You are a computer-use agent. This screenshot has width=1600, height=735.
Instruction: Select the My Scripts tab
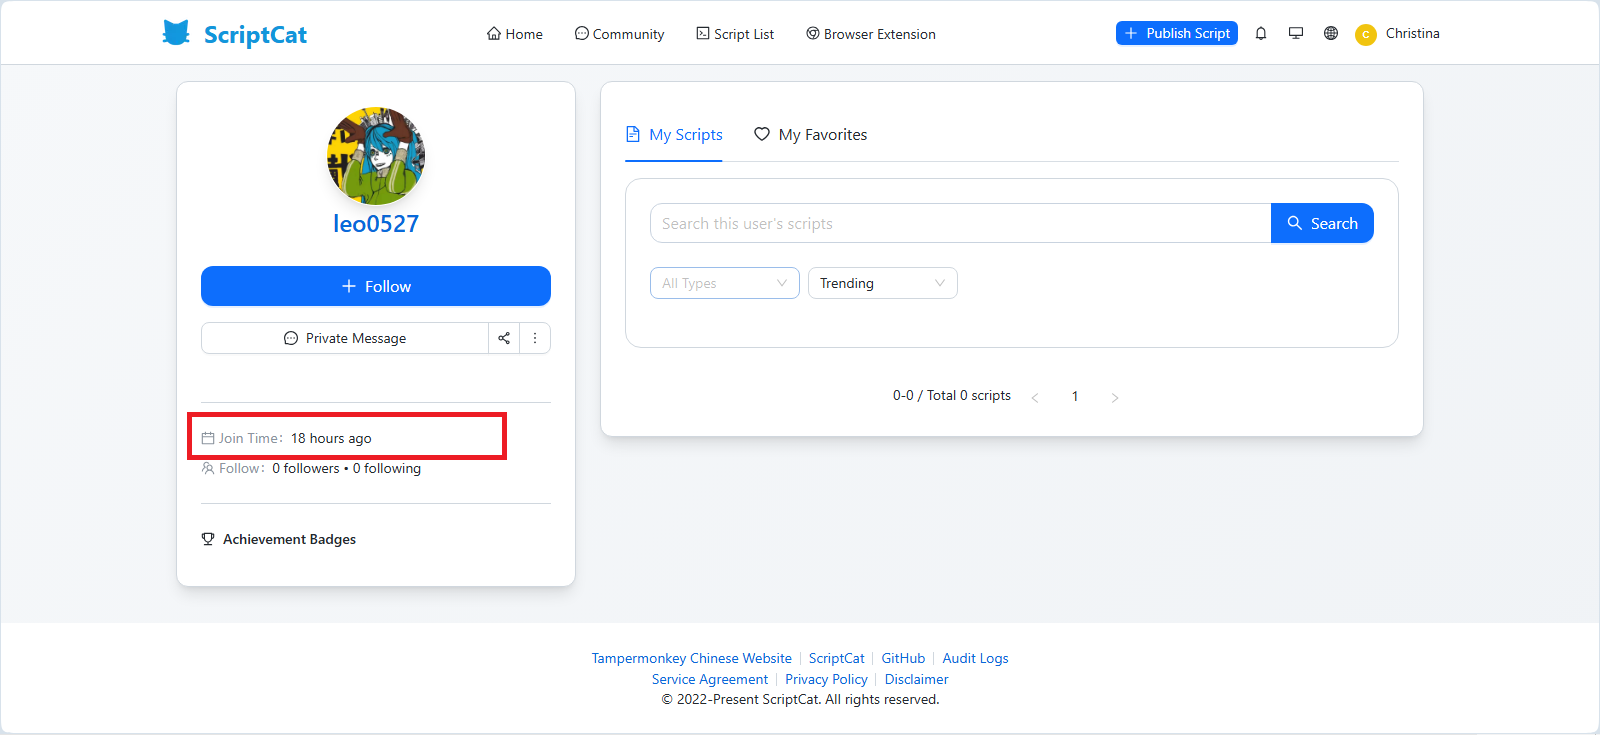pyautogui.click(x=674, y=135)
